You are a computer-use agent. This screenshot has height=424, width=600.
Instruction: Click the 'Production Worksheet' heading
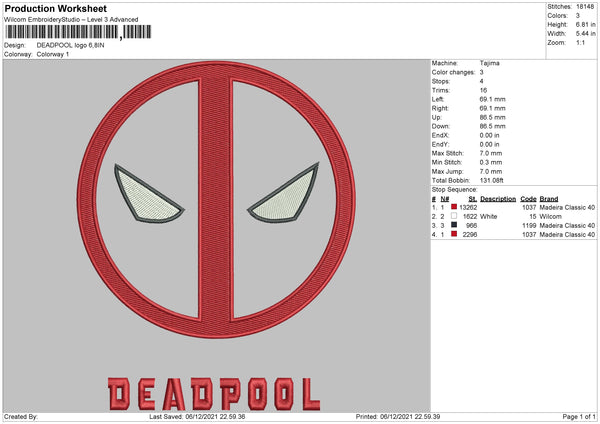click(55, 9)
